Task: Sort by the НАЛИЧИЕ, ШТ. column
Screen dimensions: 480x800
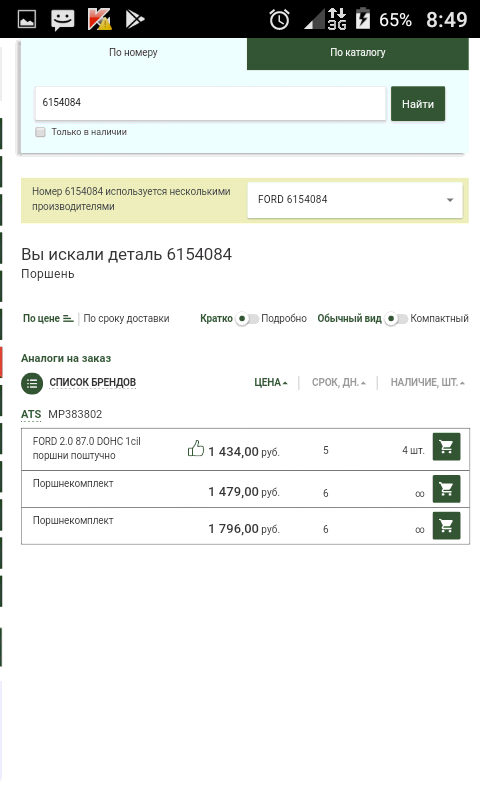Action: (x=427, y=383)
